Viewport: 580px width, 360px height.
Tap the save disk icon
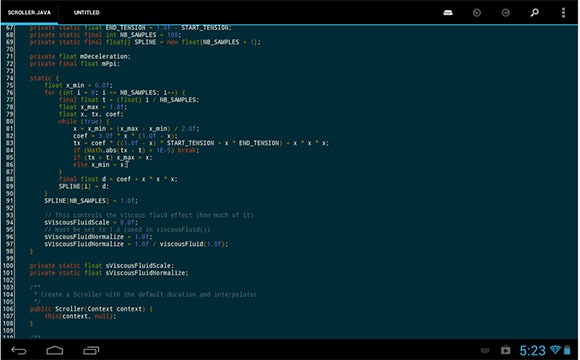pyautogui.click(x=448, y=13)
